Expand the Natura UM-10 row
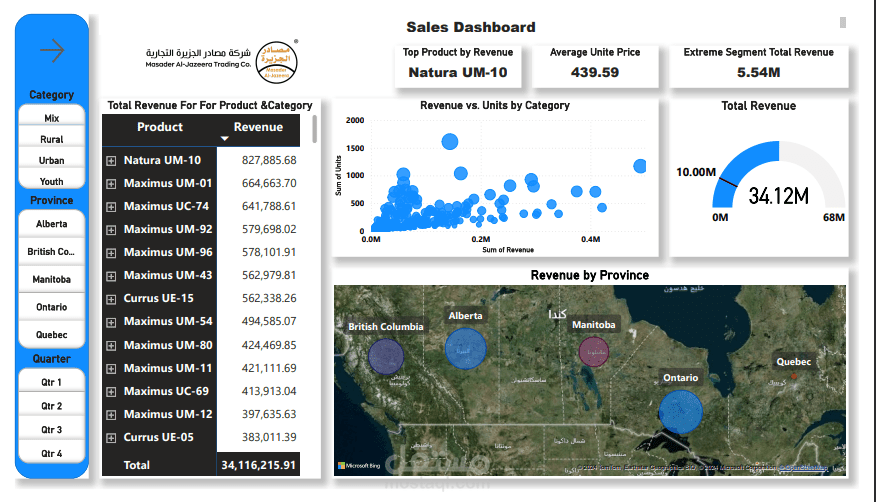 [111, 161]
